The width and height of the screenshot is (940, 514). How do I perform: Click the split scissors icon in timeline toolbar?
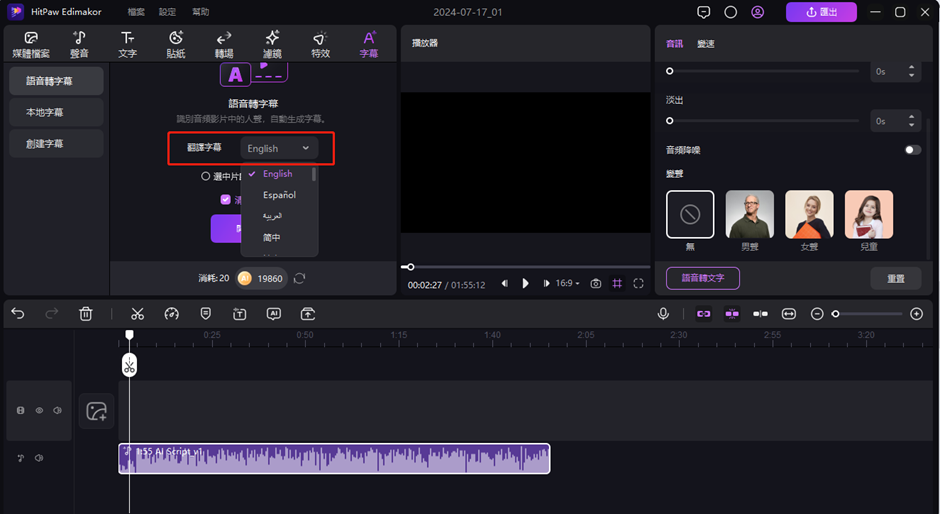[137, 314]
